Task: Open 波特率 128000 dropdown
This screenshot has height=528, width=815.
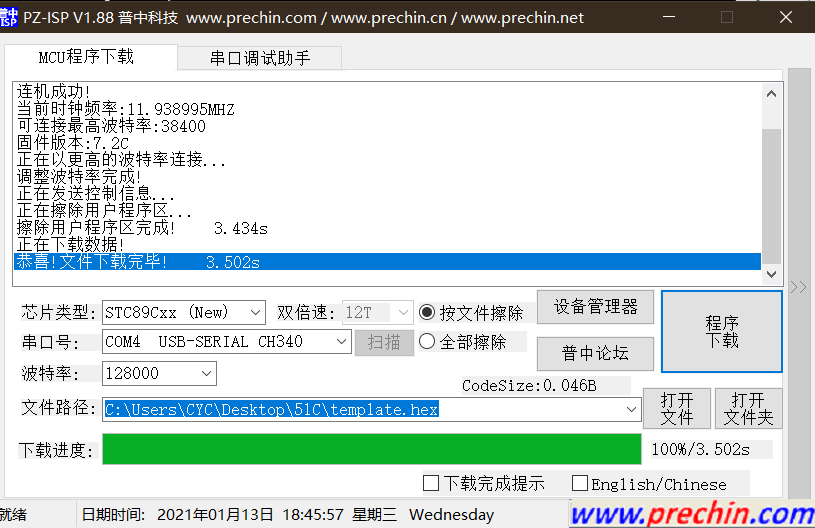Action: pyautogui.click(x=159, y=373)
